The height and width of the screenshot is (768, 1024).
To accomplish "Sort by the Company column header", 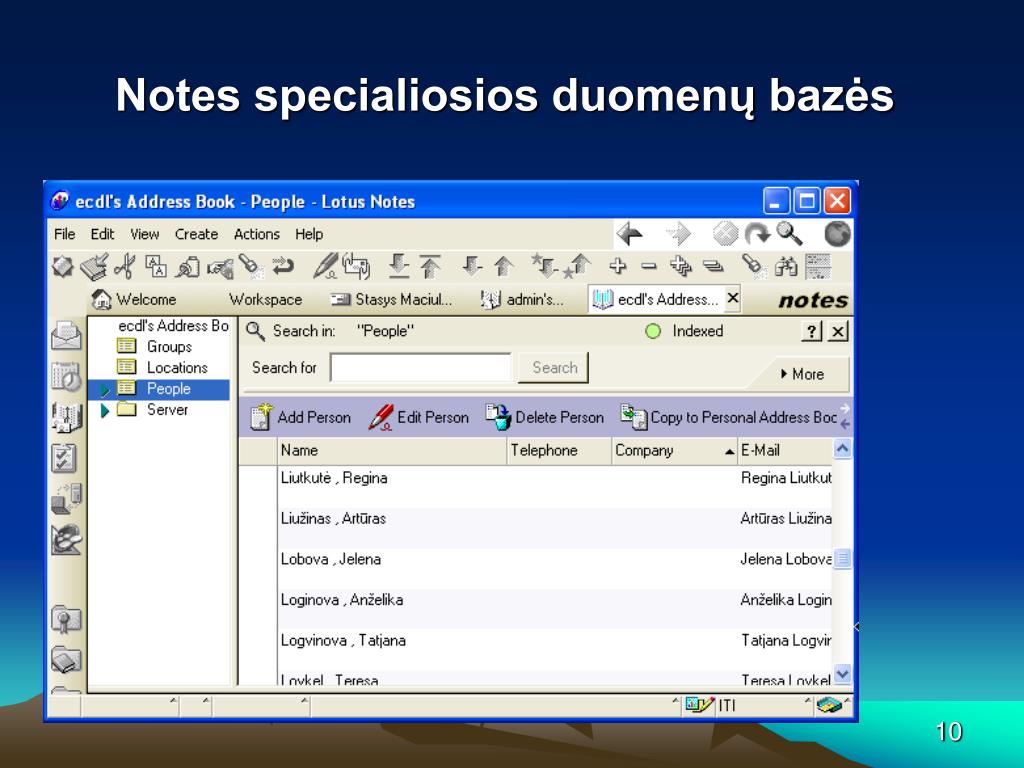I will [674, 451].
